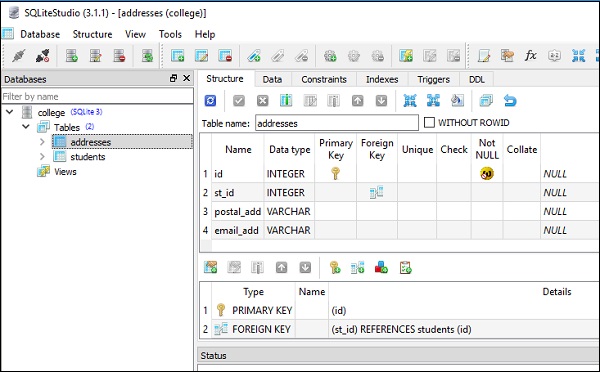Toggle the WITHOUT ROWID checkbox
Viewport: 600px width, 372px height.
pyautogui.click(x=429, y=122)
